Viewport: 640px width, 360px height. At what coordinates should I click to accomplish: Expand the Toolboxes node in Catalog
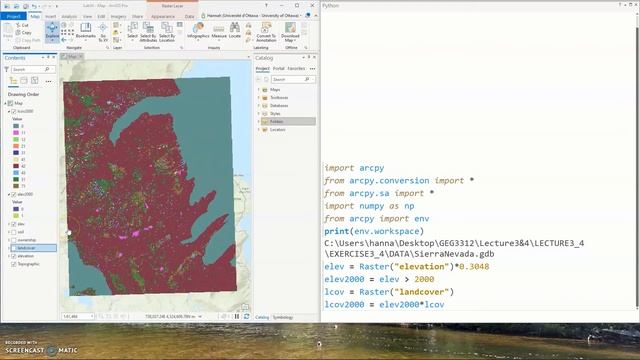[x=258, y=98]
